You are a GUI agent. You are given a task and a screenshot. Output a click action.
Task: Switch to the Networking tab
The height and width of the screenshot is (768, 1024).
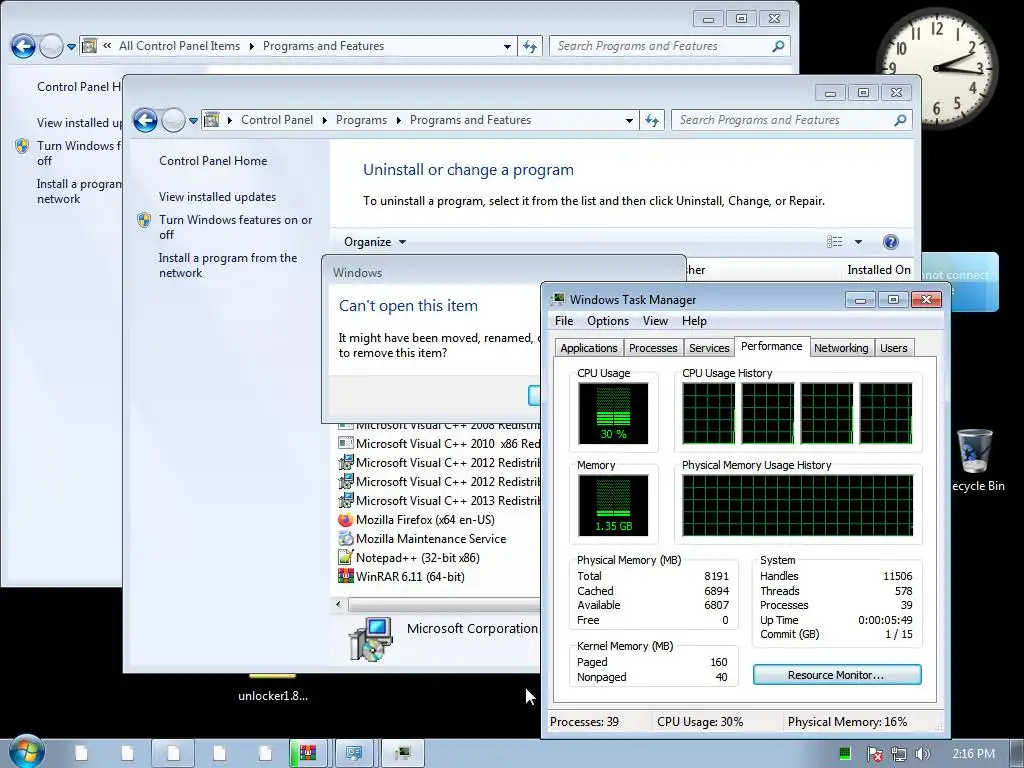pyautogui.click(x=841, y=348)
